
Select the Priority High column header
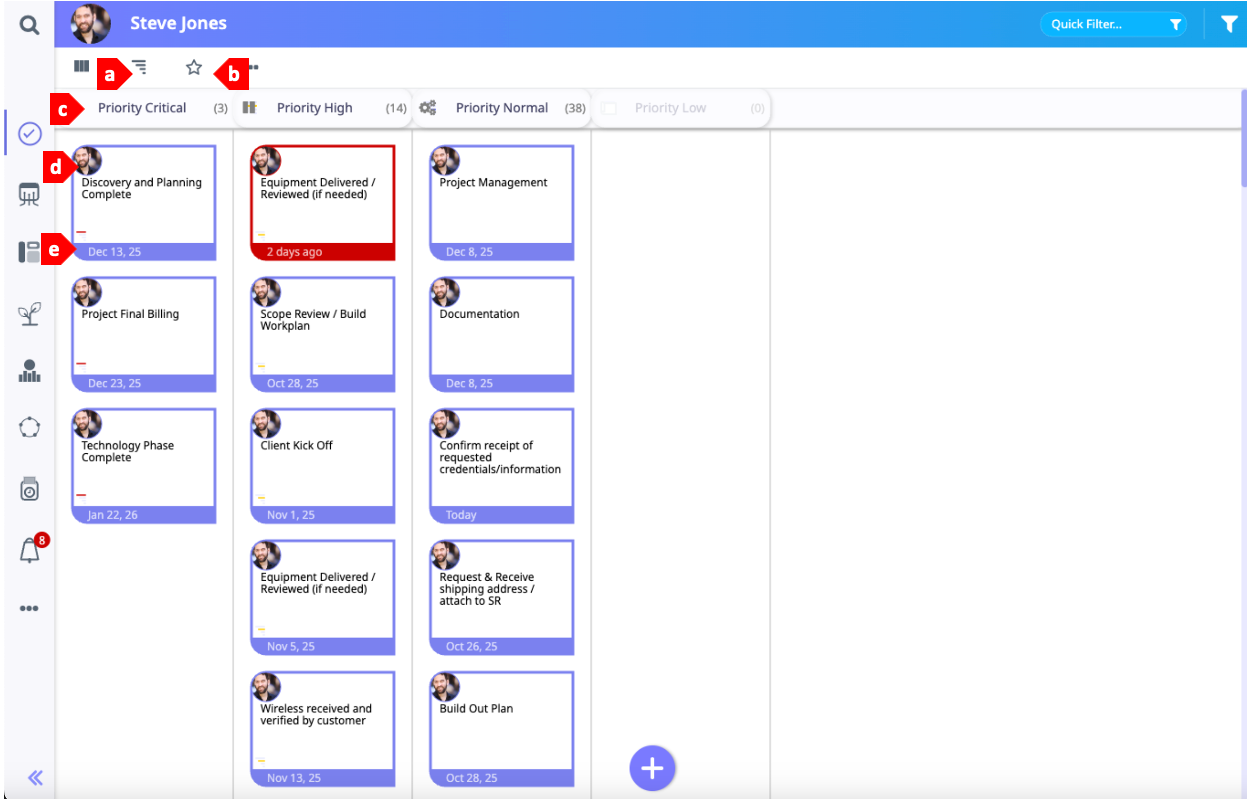click(314, 108)
